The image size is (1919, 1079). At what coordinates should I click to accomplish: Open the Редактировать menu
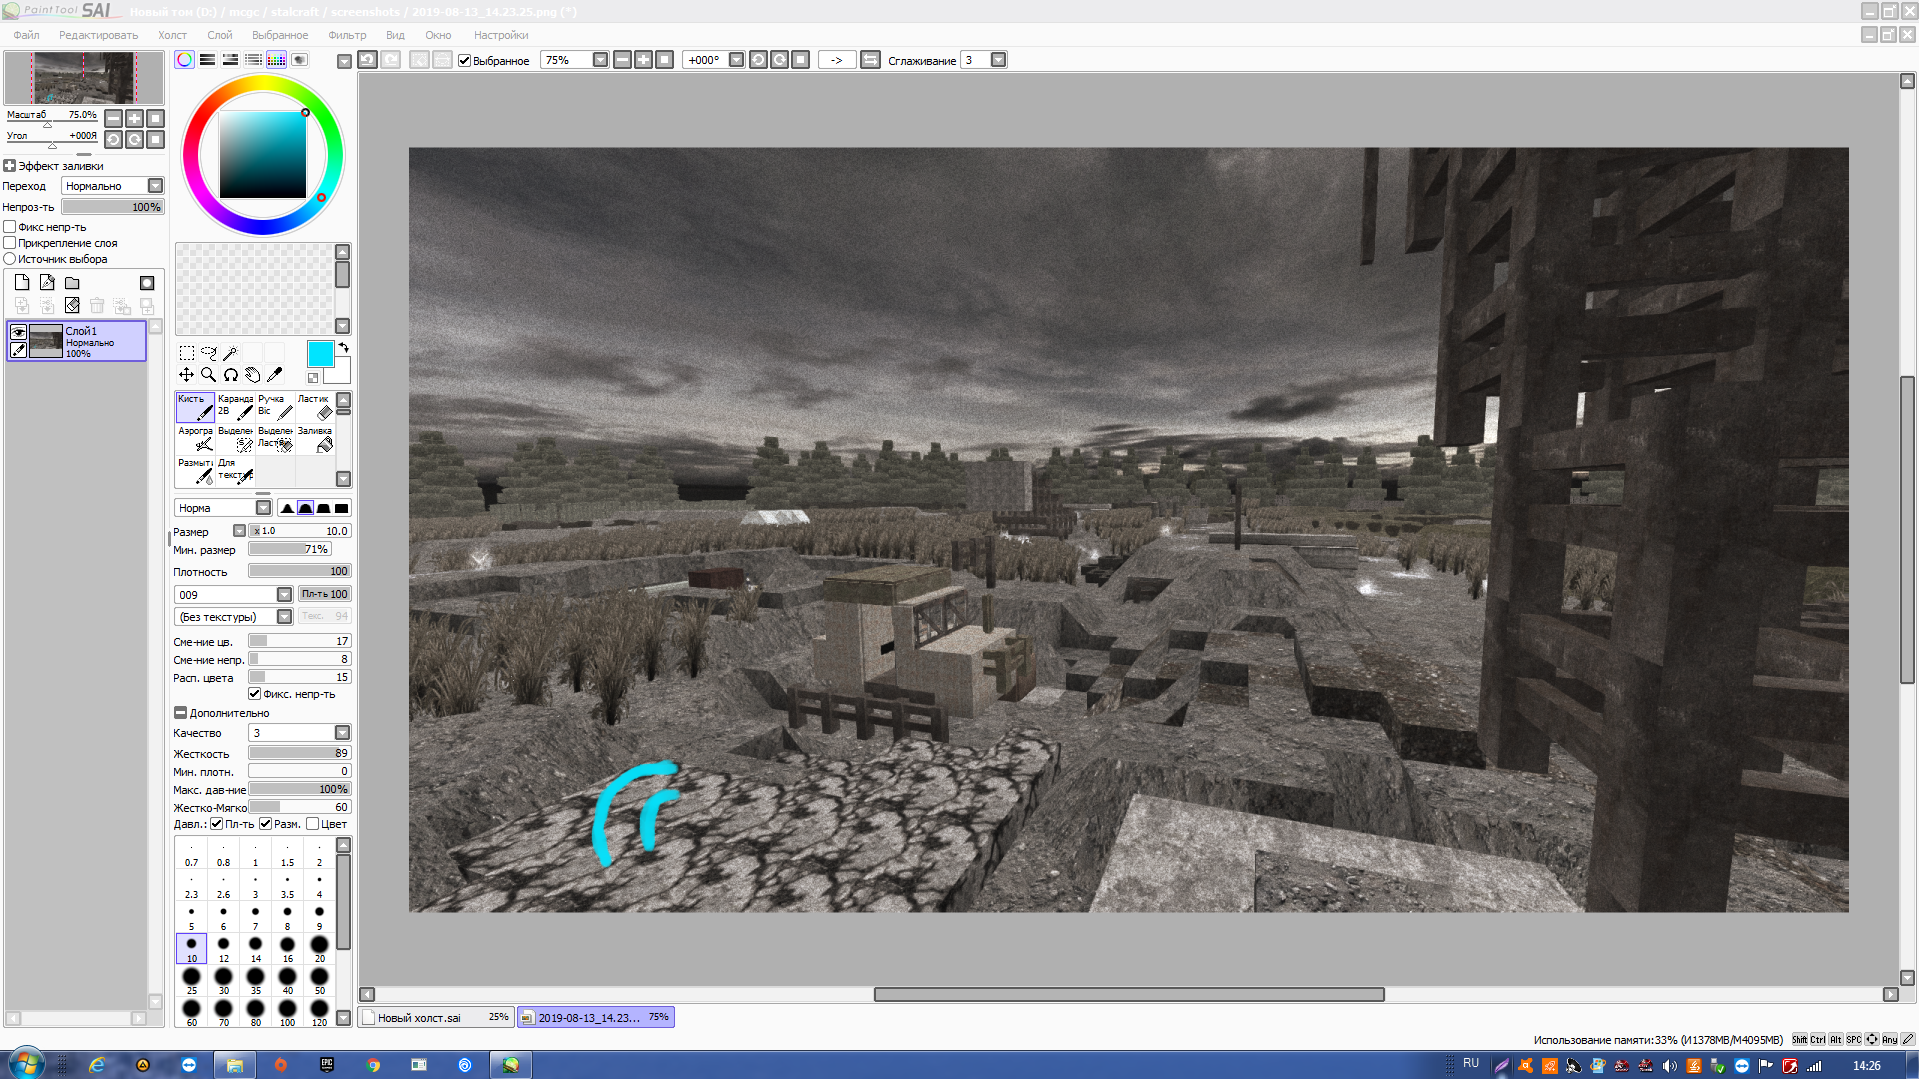[98, 35]
